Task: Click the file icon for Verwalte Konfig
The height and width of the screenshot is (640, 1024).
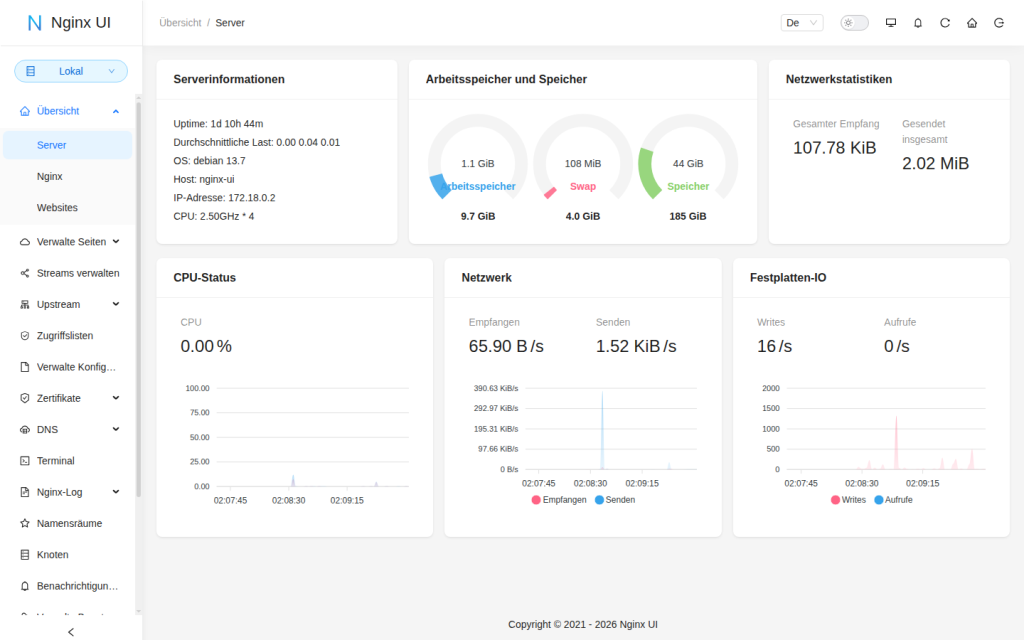Action: (x=25, y=367)
